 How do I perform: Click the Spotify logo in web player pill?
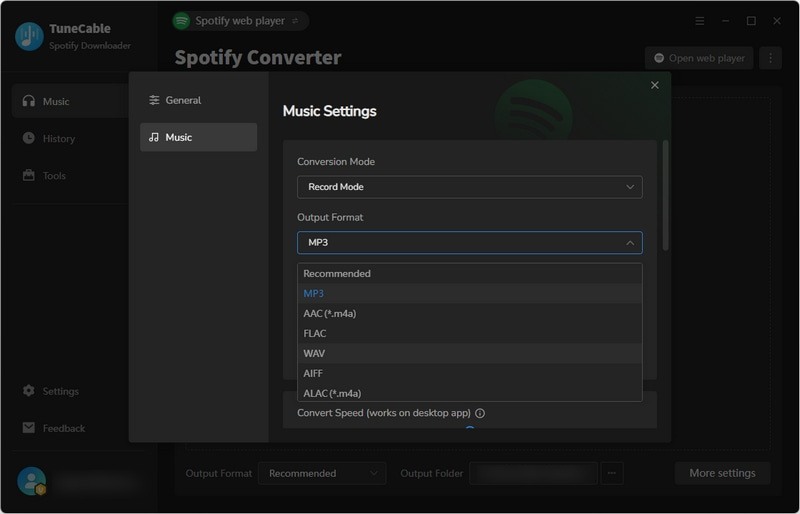181,21
